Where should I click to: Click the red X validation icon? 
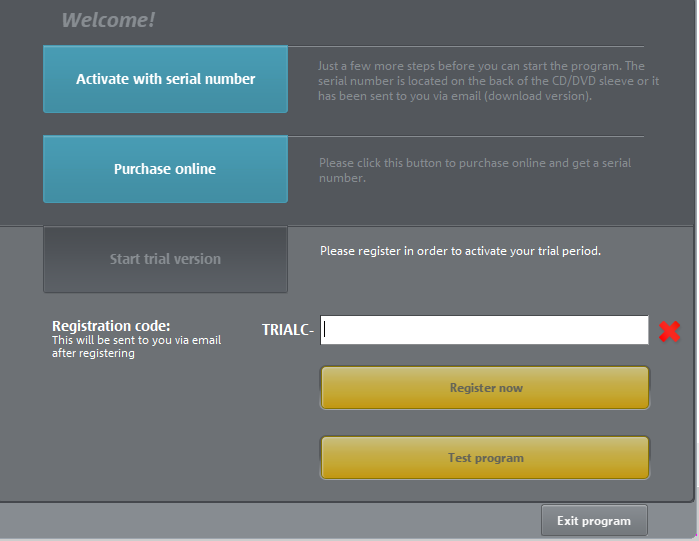669,331
